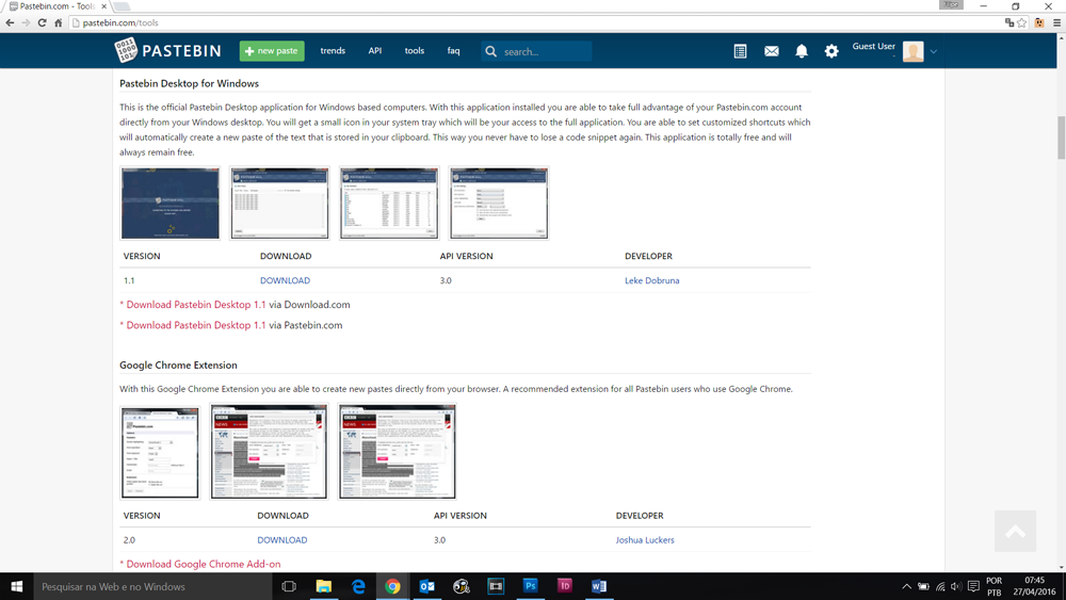The width and height of the screenshot is (1066, 600).
Task: Open the messages envelope icon
Action: [x=771, y=50]
